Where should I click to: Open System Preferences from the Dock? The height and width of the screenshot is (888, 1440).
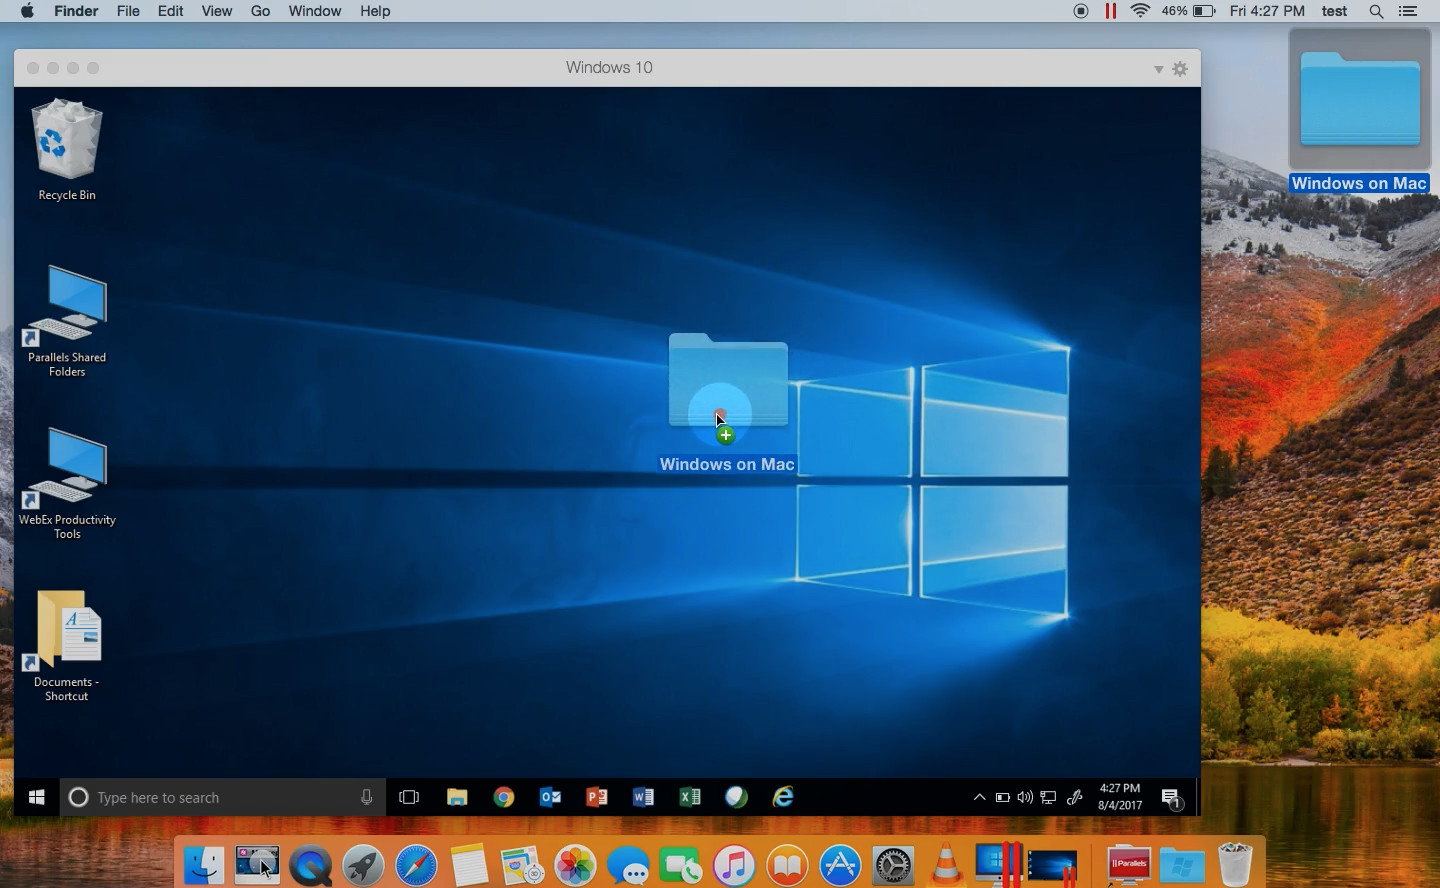[x=893, y=865]
